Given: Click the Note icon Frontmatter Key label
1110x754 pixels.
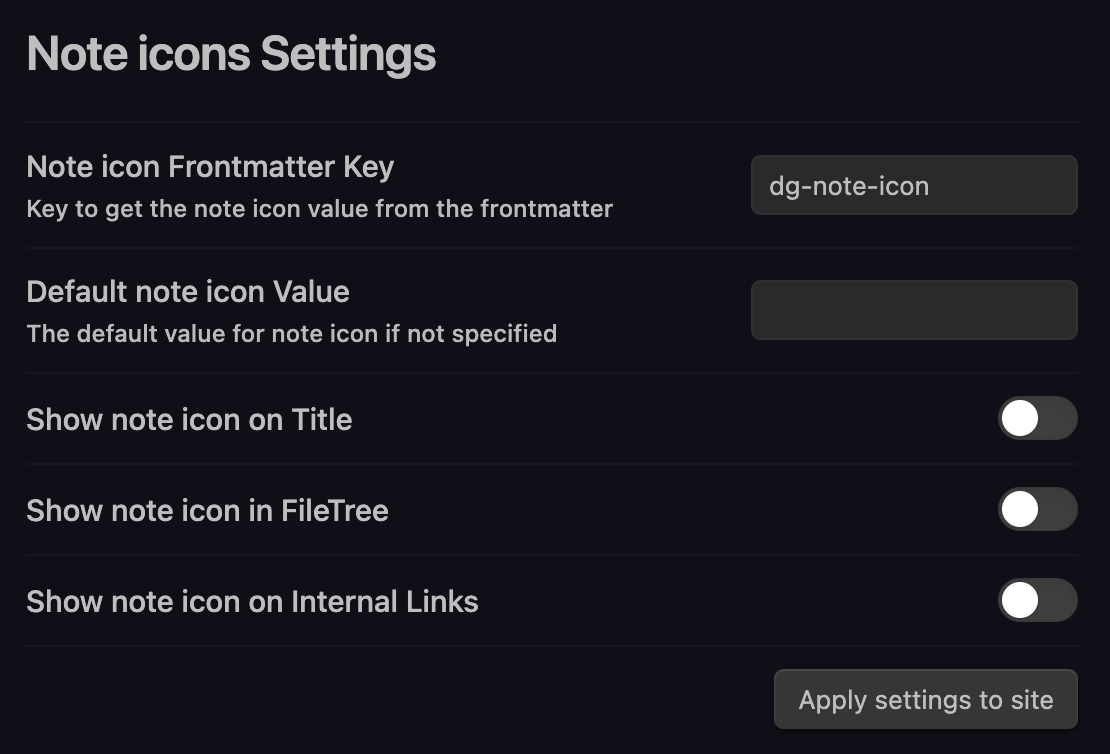Looking at the screenshot, I should pos(210,167).
